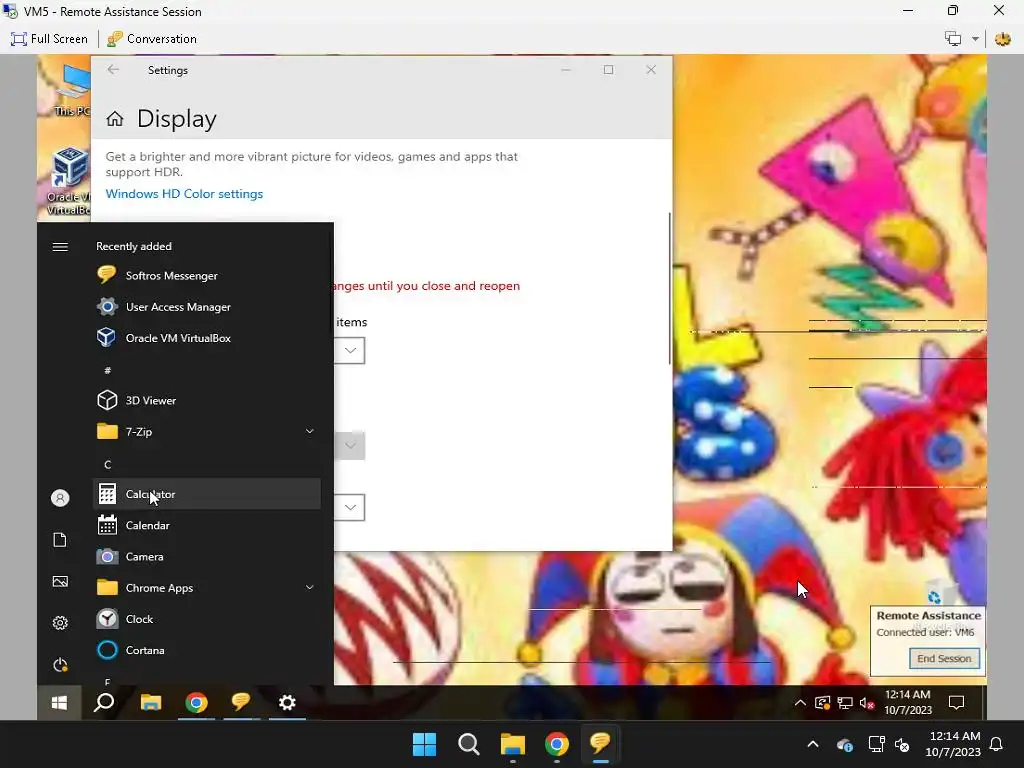The width and height of the screenshot is (1024, 768).
Task: Show hidden icons in host system tray
Action: click(813, 744)
